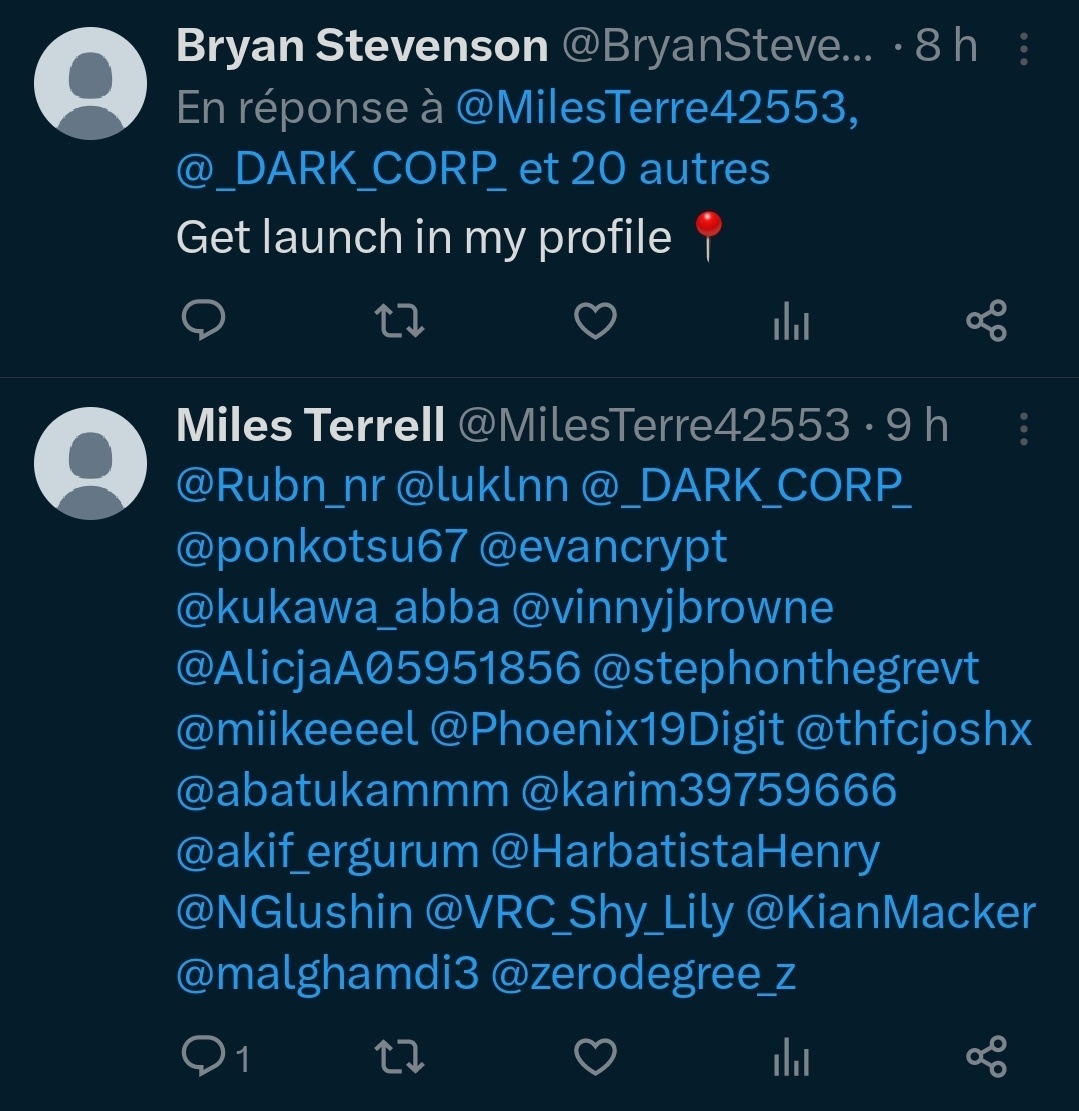The image size is (1079, 1111).
Task: Open the "et 20 autres" recipients list
Action: tap(644, 169)
